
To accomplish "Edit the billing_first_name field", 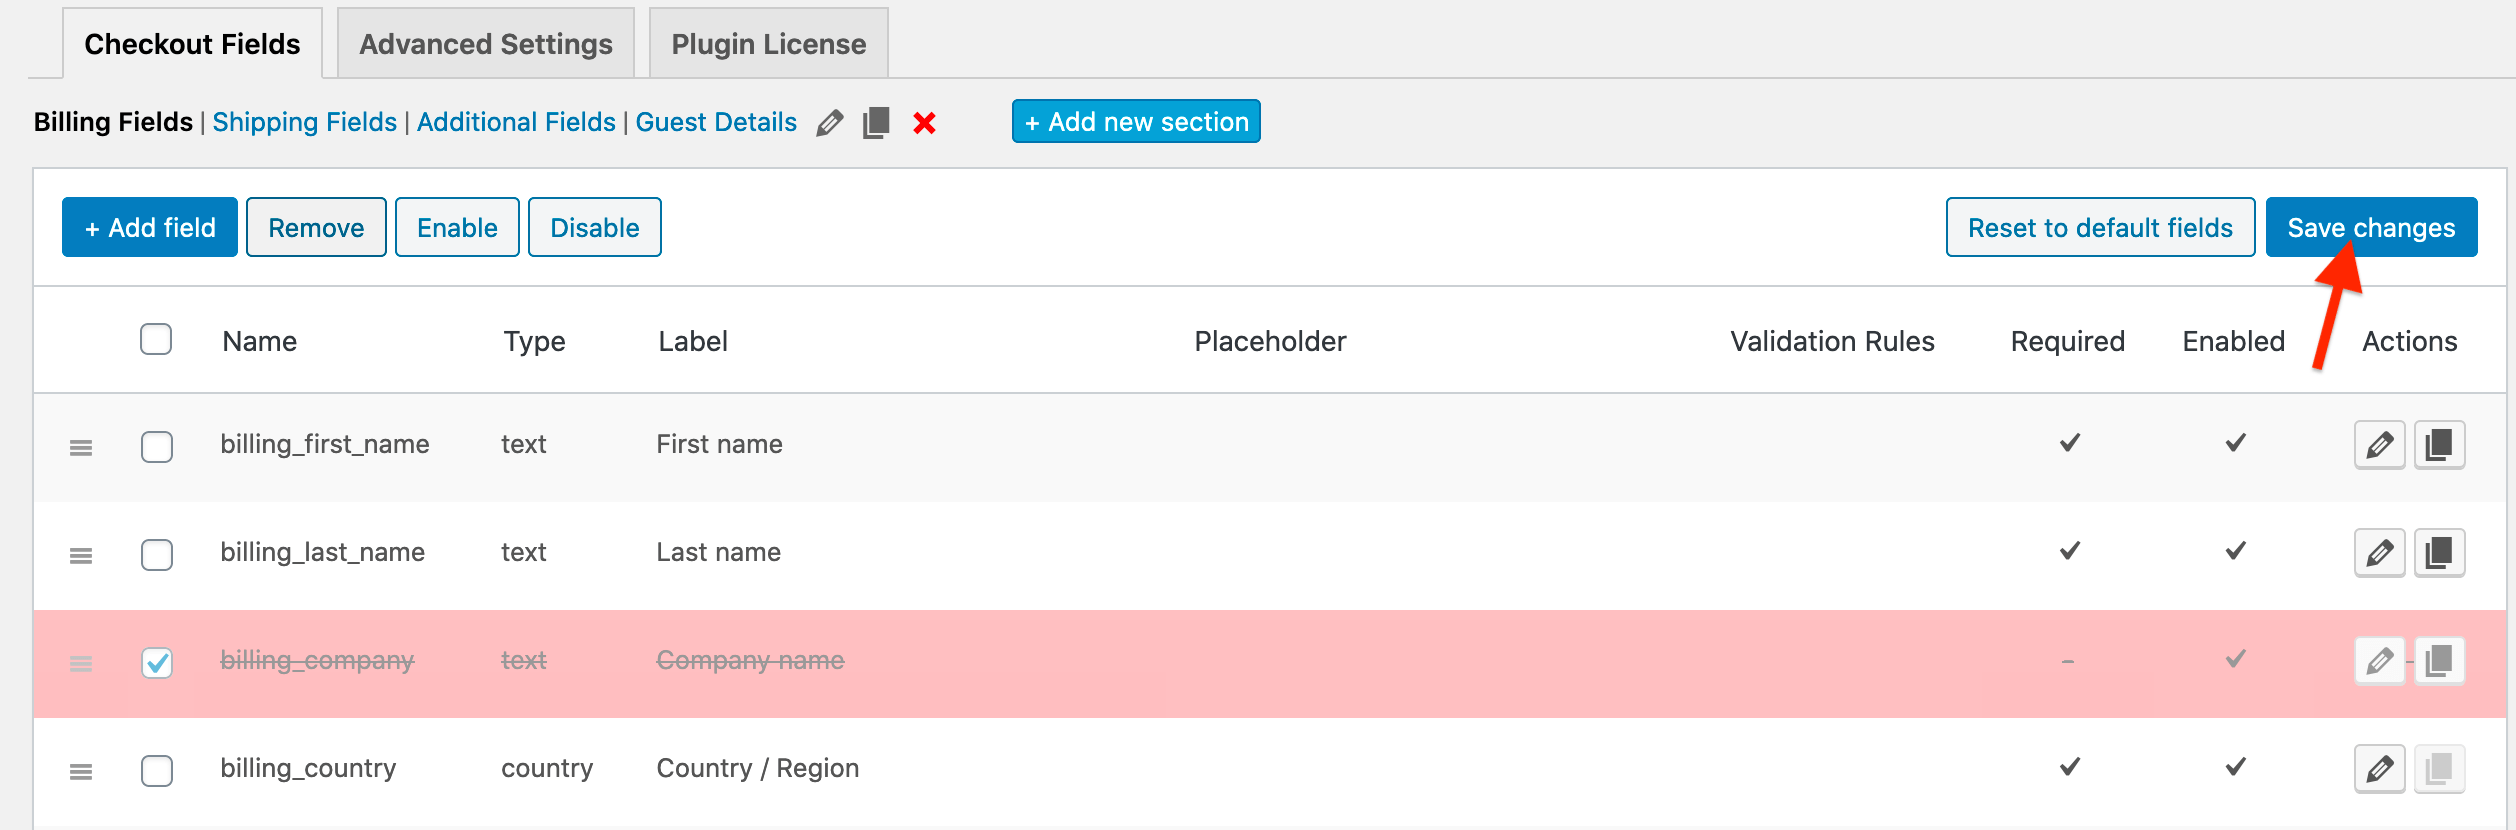I will pos(2379,444).
